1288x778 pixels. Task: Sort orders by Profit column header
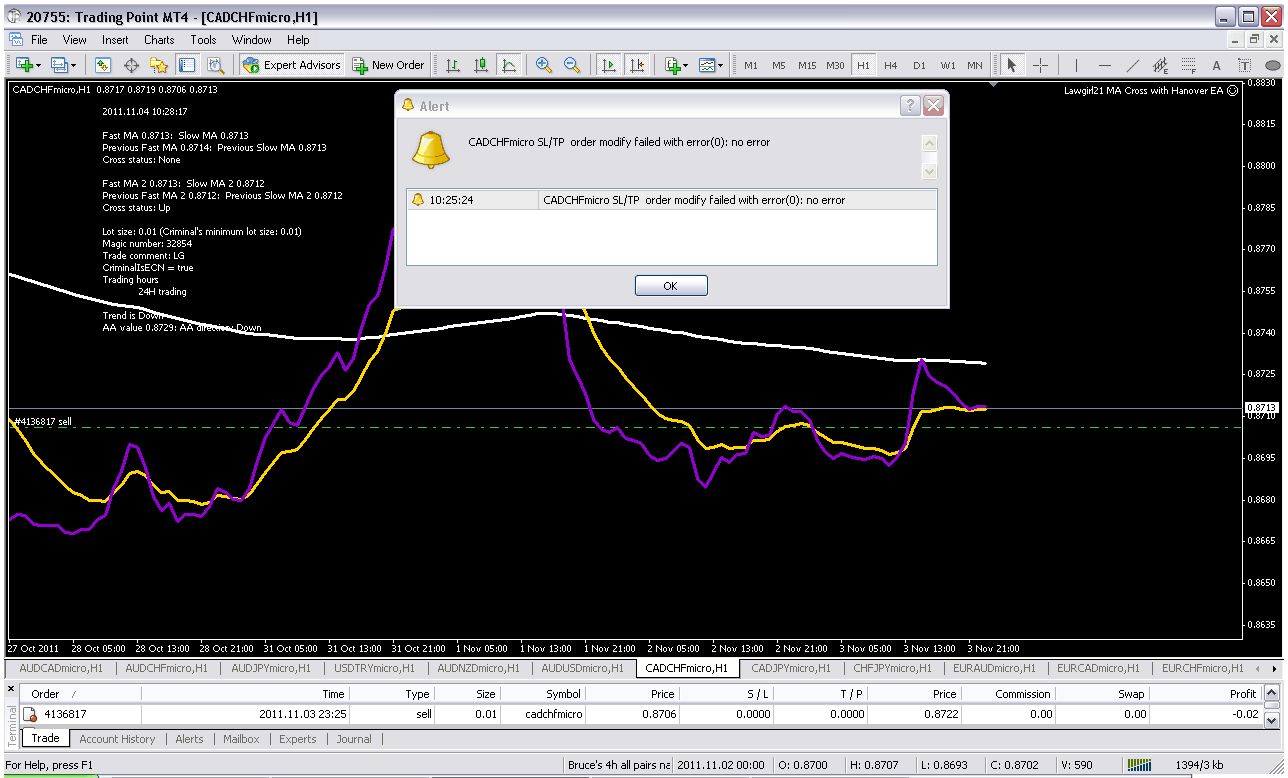point(1206,693)
